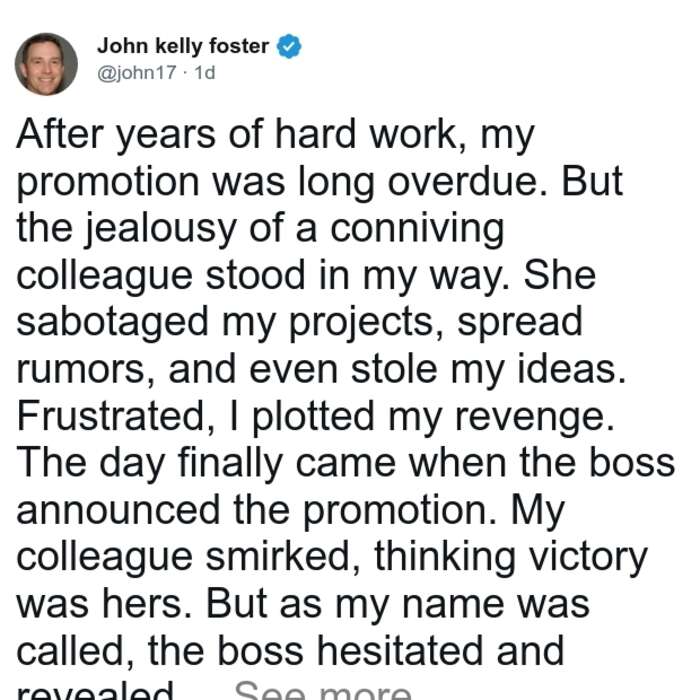Click the word "jealousy" in the tweet
This screenshot has height=700, width=700.
(161, 230)
